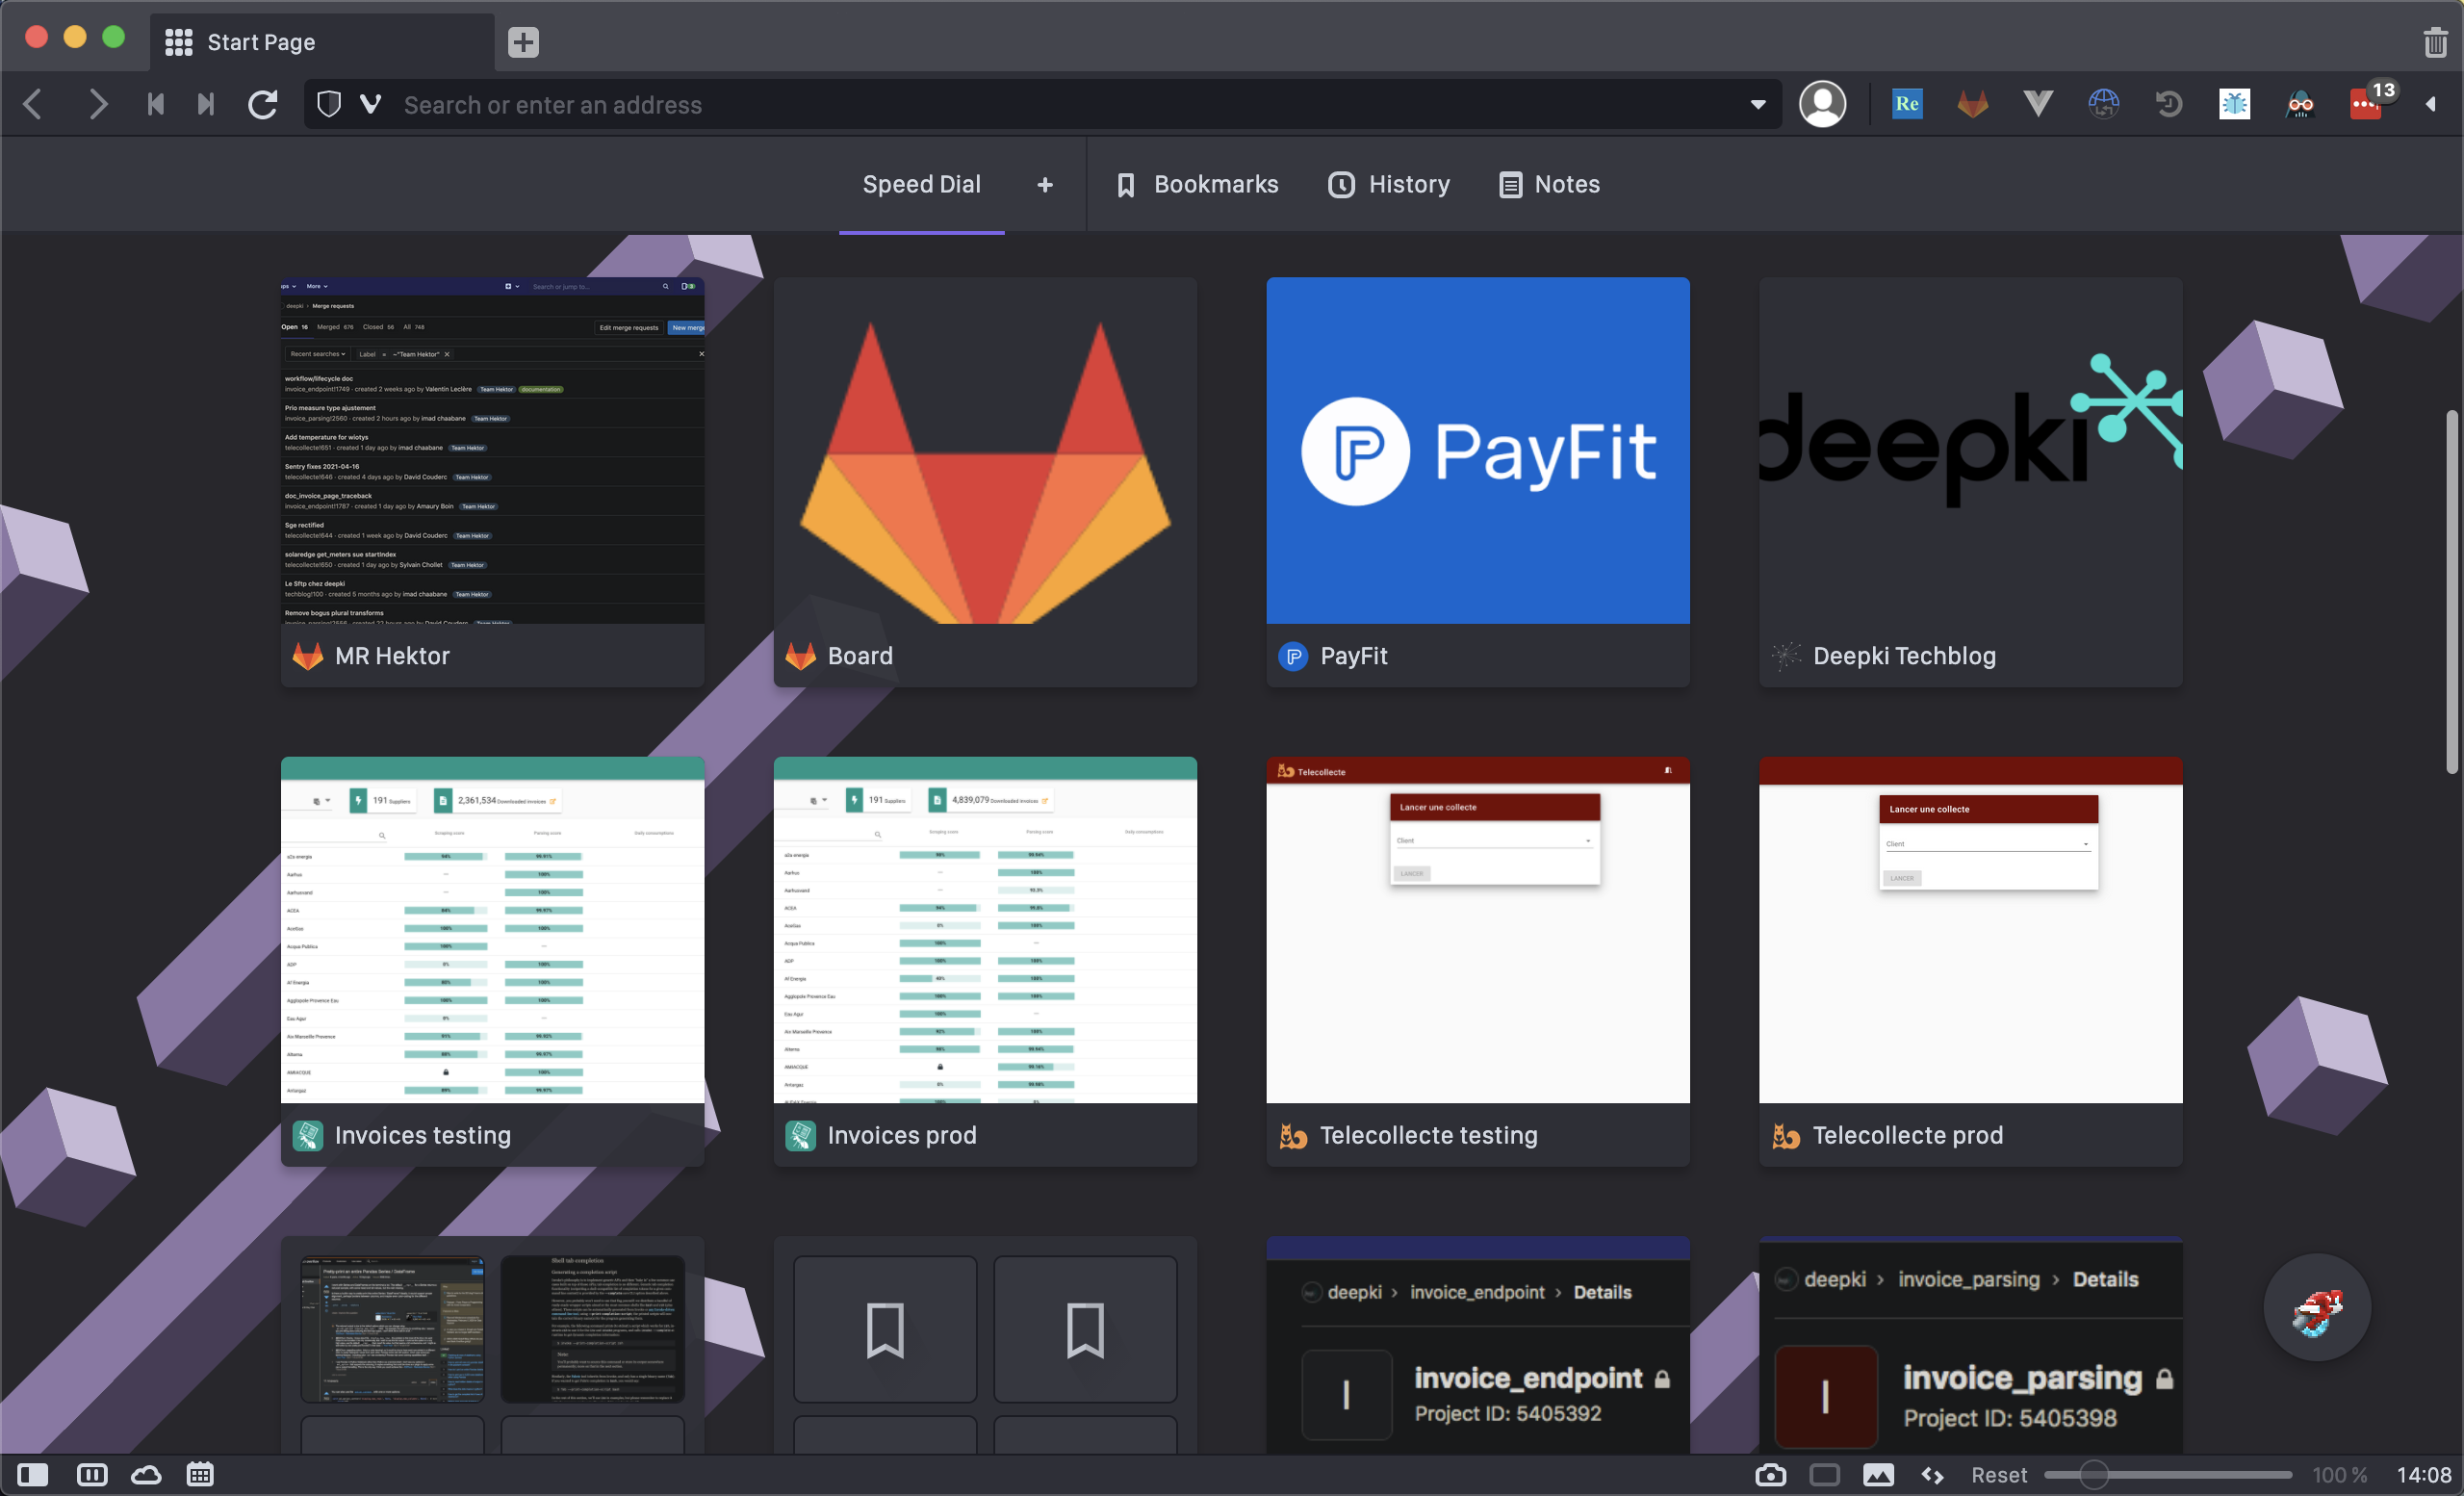Toggle image loading in status bar
Screen dimensions: 2464x1496
point(1878,1475)
